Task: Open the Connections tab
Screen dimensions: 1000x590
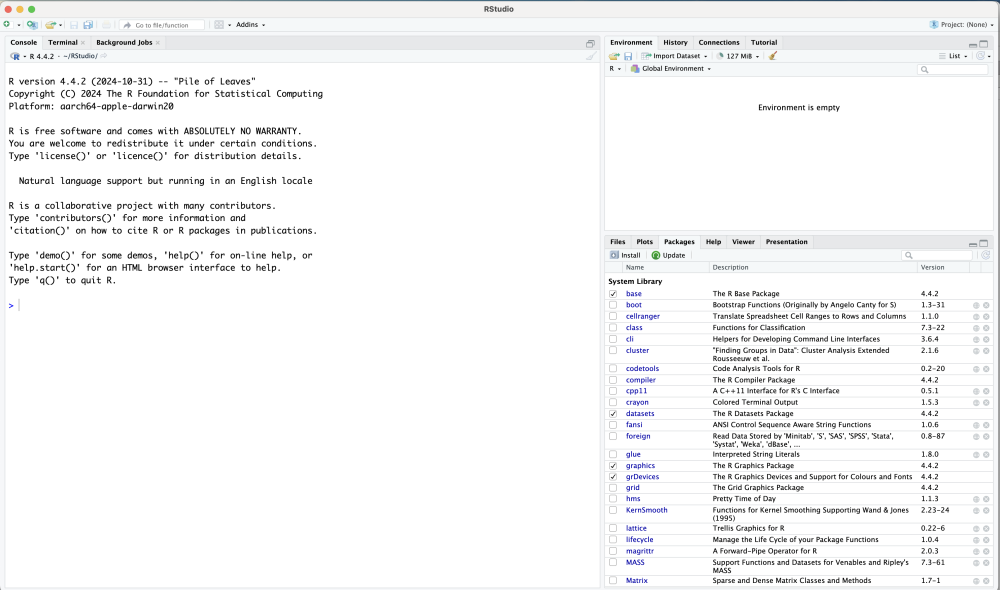Action: click(x=719, y=43)
